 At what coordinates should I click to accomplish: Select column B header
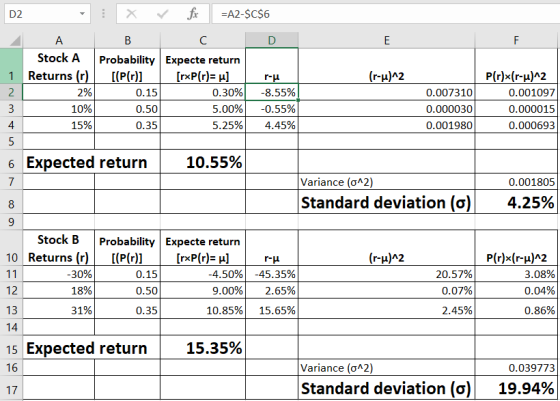(128, 40)
